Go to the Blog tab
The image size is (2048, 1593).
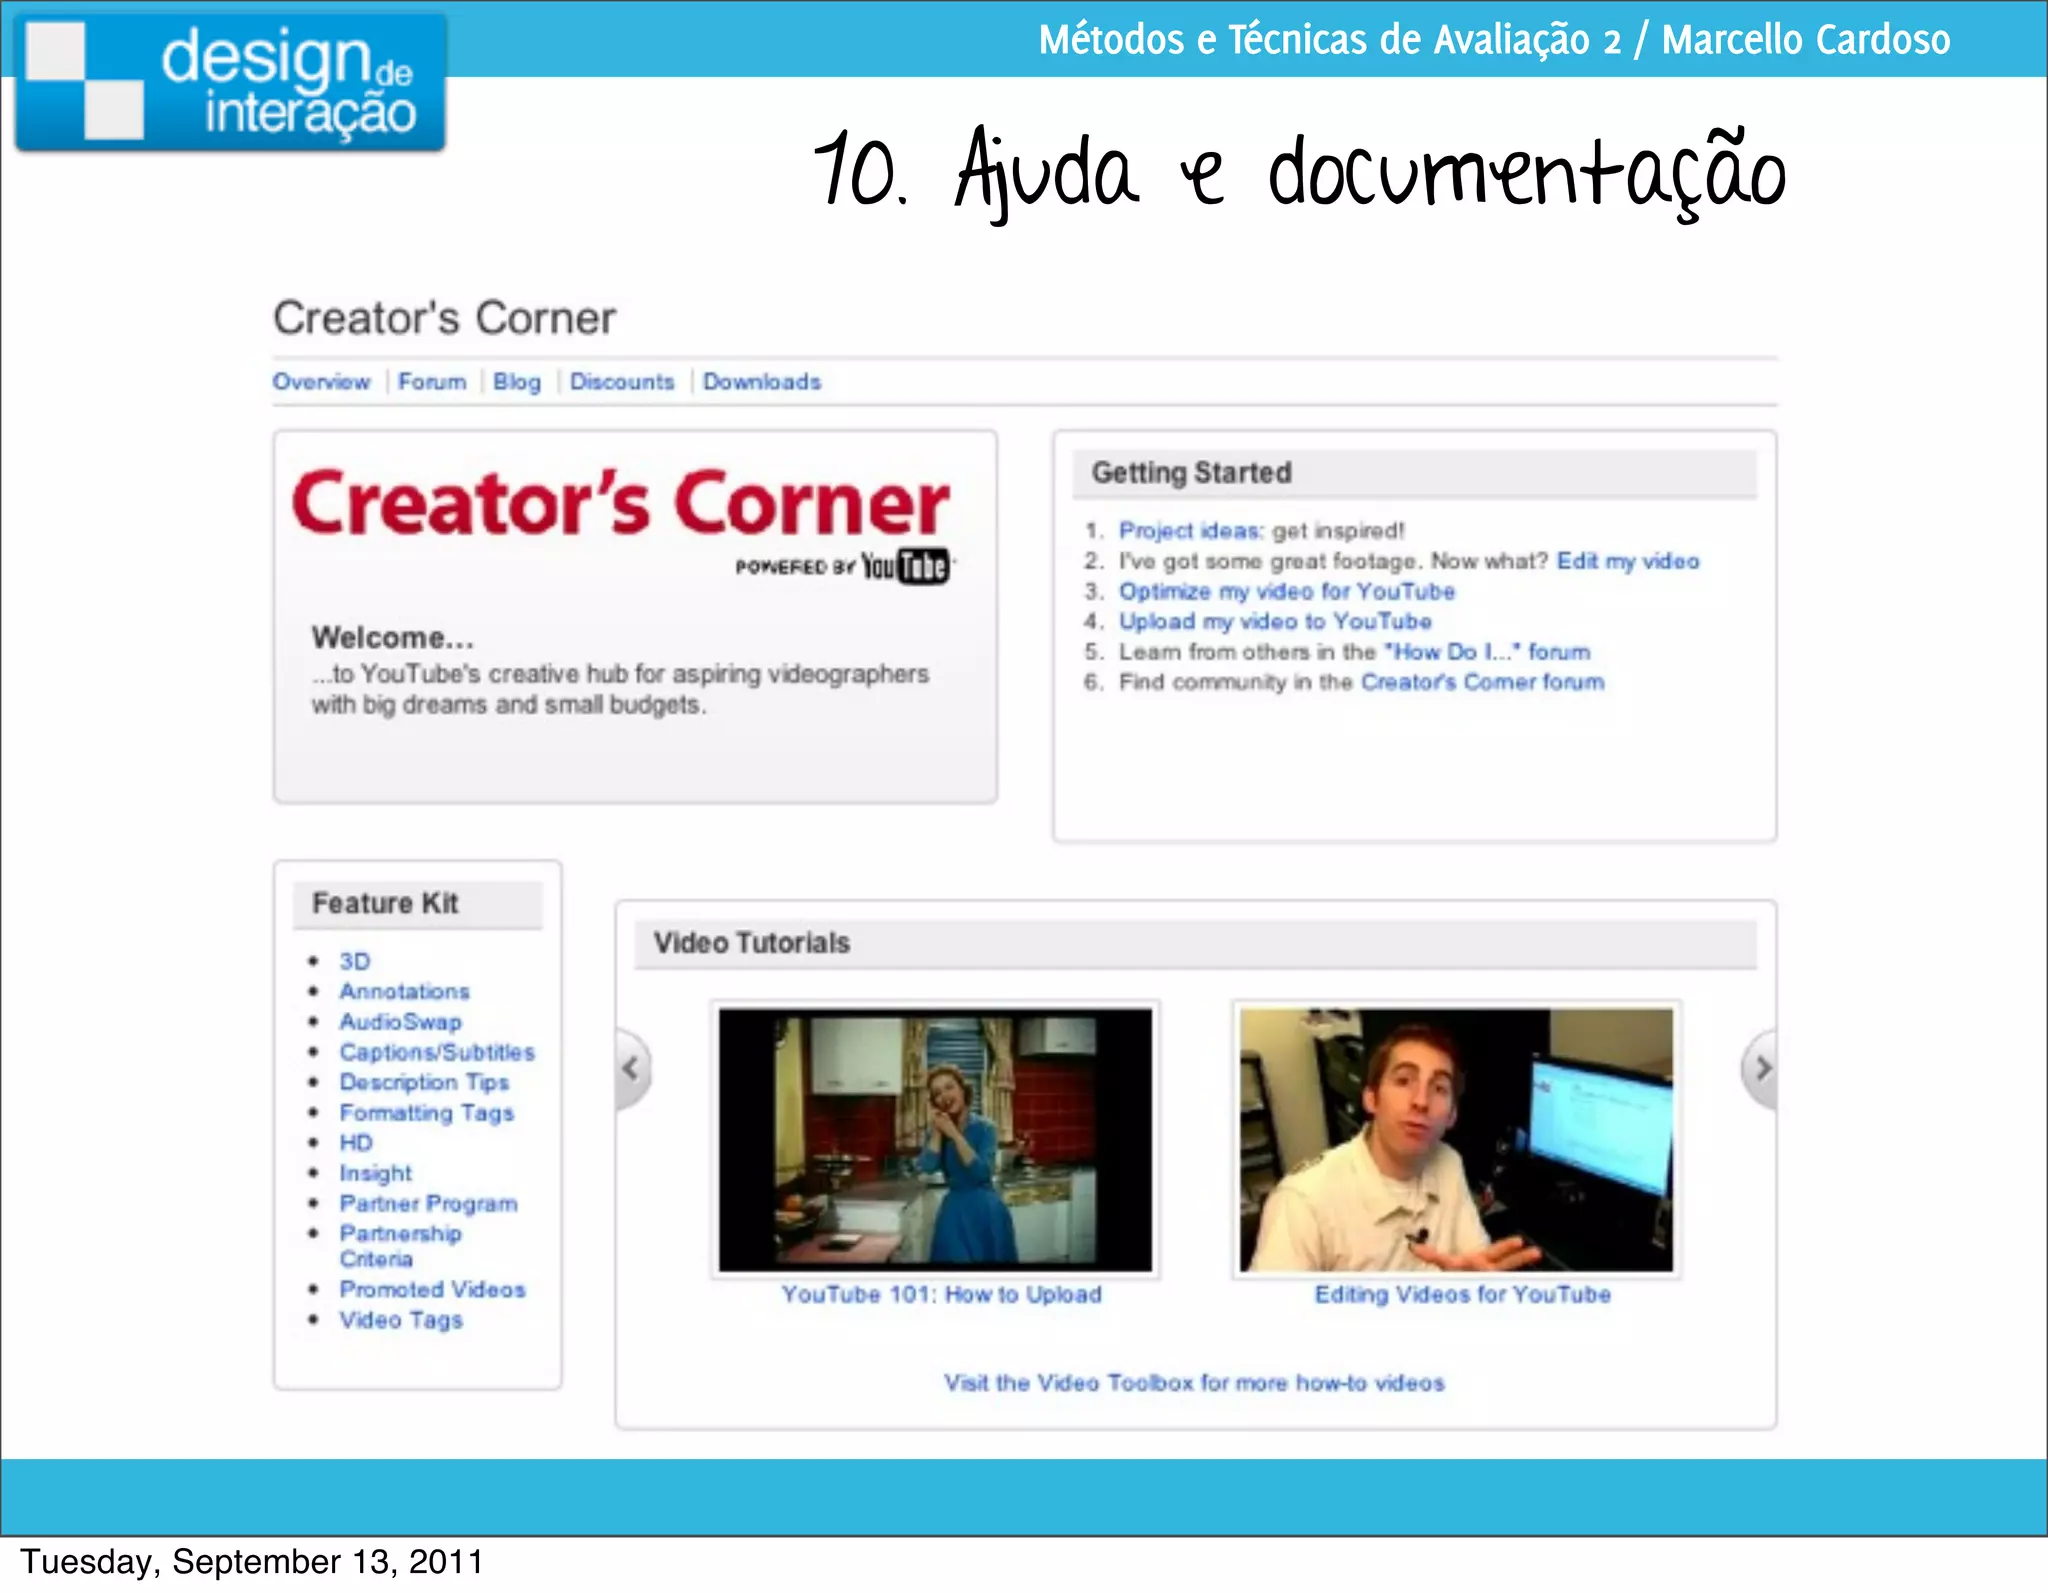click(517, 382)
